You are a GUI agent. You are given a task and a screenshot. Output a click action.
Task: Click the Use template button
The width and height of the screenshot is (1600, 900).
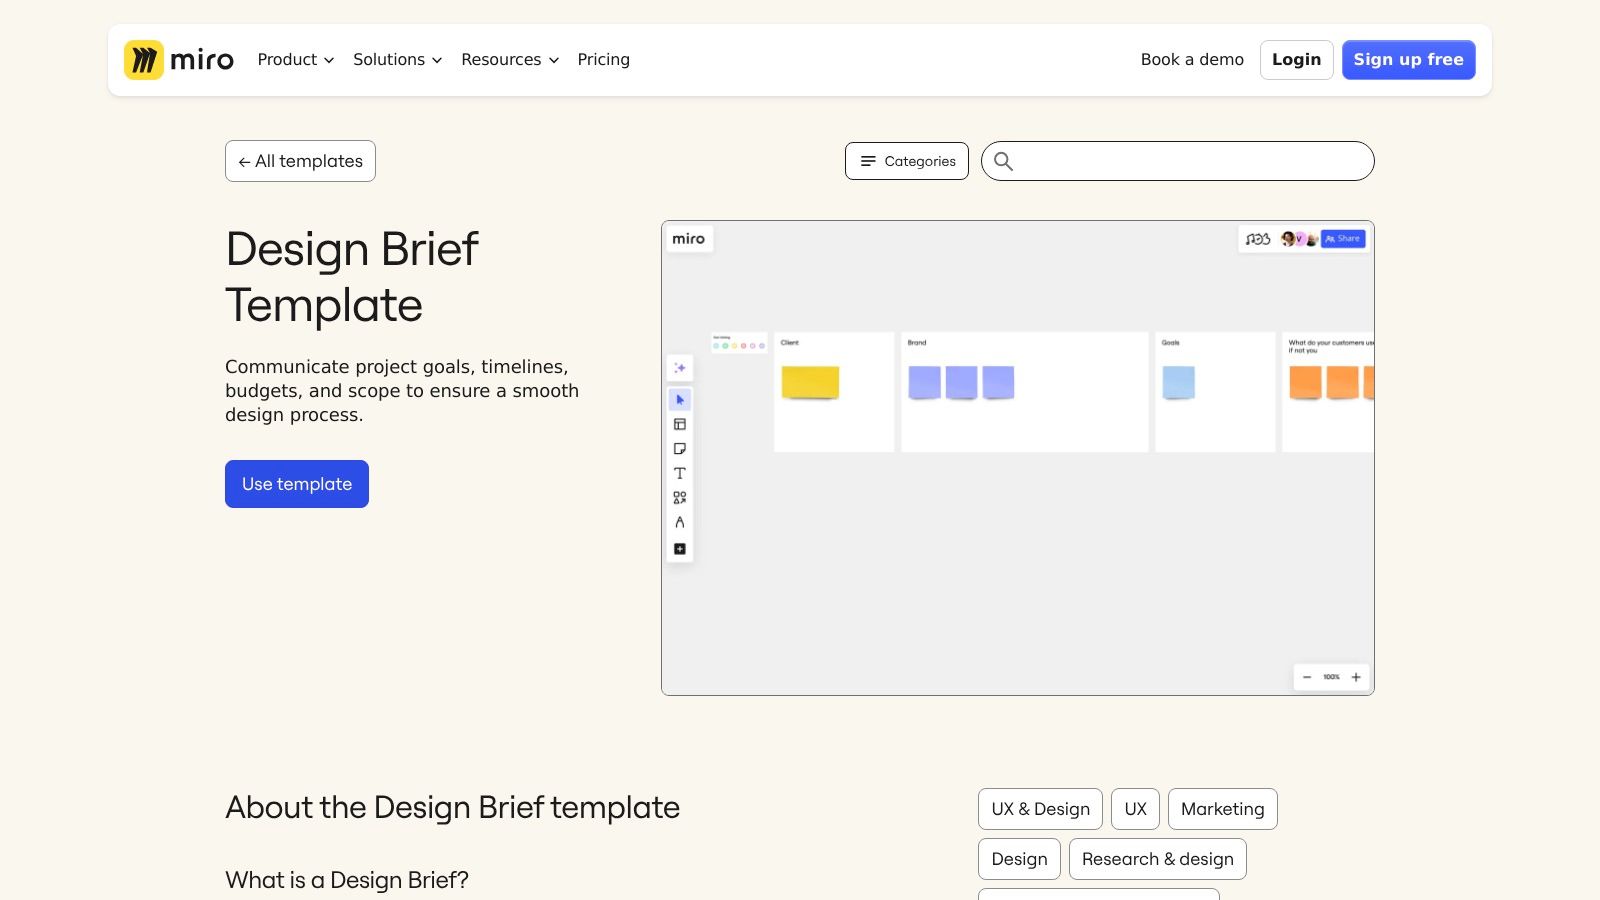point(297,484)
